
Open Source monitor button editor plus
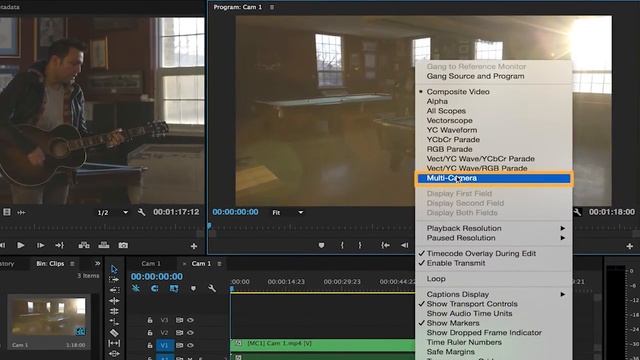194,246
